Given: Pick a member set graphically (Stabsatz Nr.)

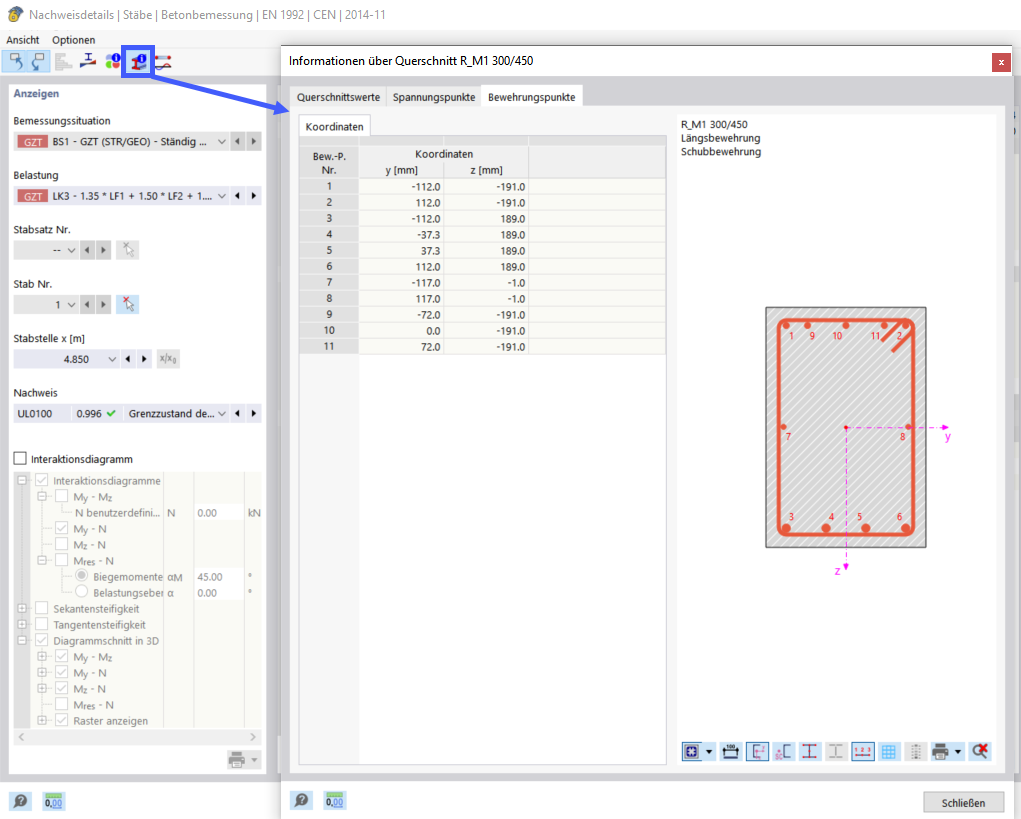Looking at the screenshot, I should pos(128,250).
